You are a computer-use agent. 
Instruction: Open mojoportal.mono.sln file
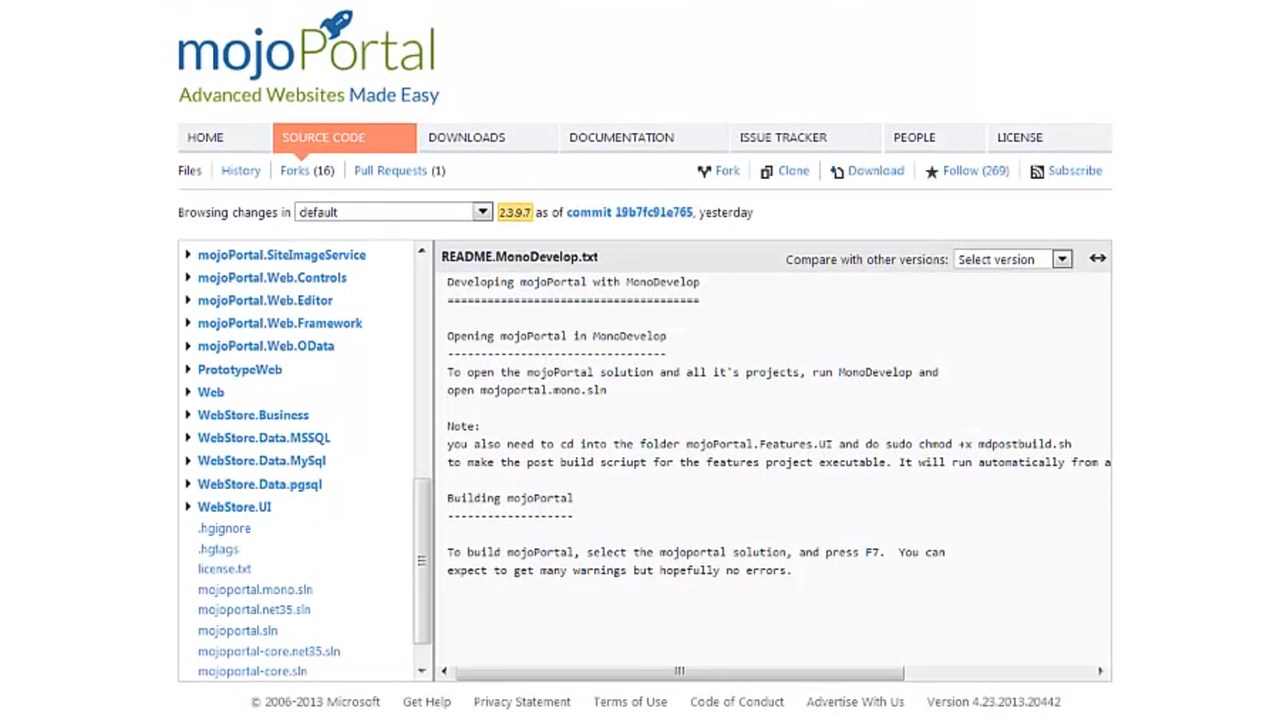255,590
